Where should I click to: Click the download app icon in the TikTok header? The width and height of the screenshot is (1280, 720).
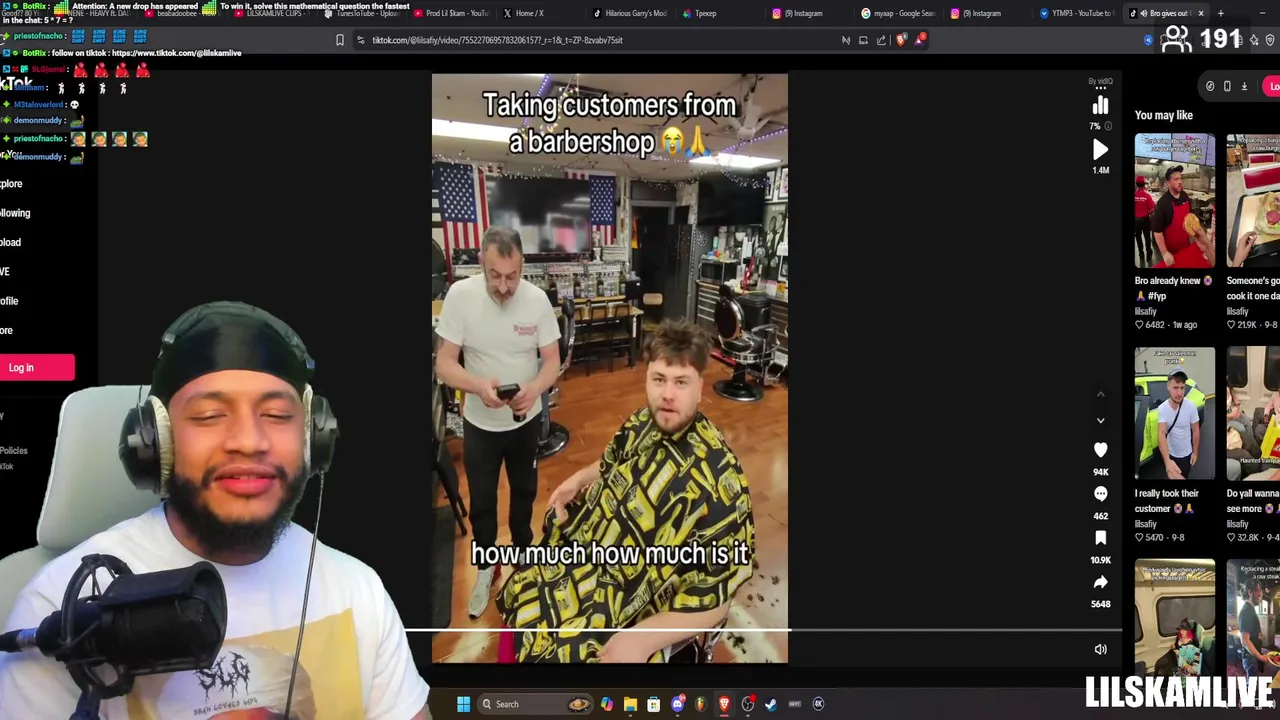pyautogui.click(x=1244, y=86)
